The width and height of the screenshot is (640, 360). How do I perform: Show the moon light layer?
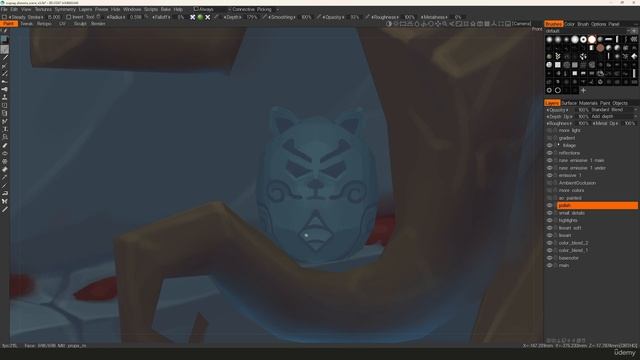[549, 131]
